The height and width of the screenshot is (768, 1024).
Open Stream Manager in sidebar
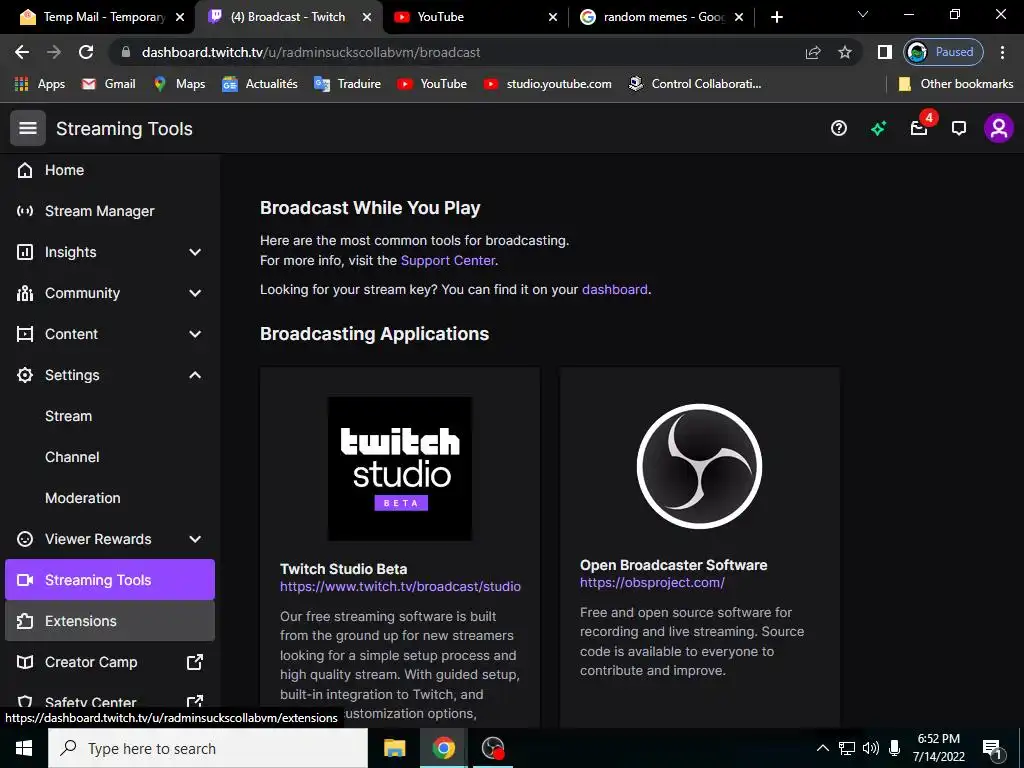(x=108, y=211)
